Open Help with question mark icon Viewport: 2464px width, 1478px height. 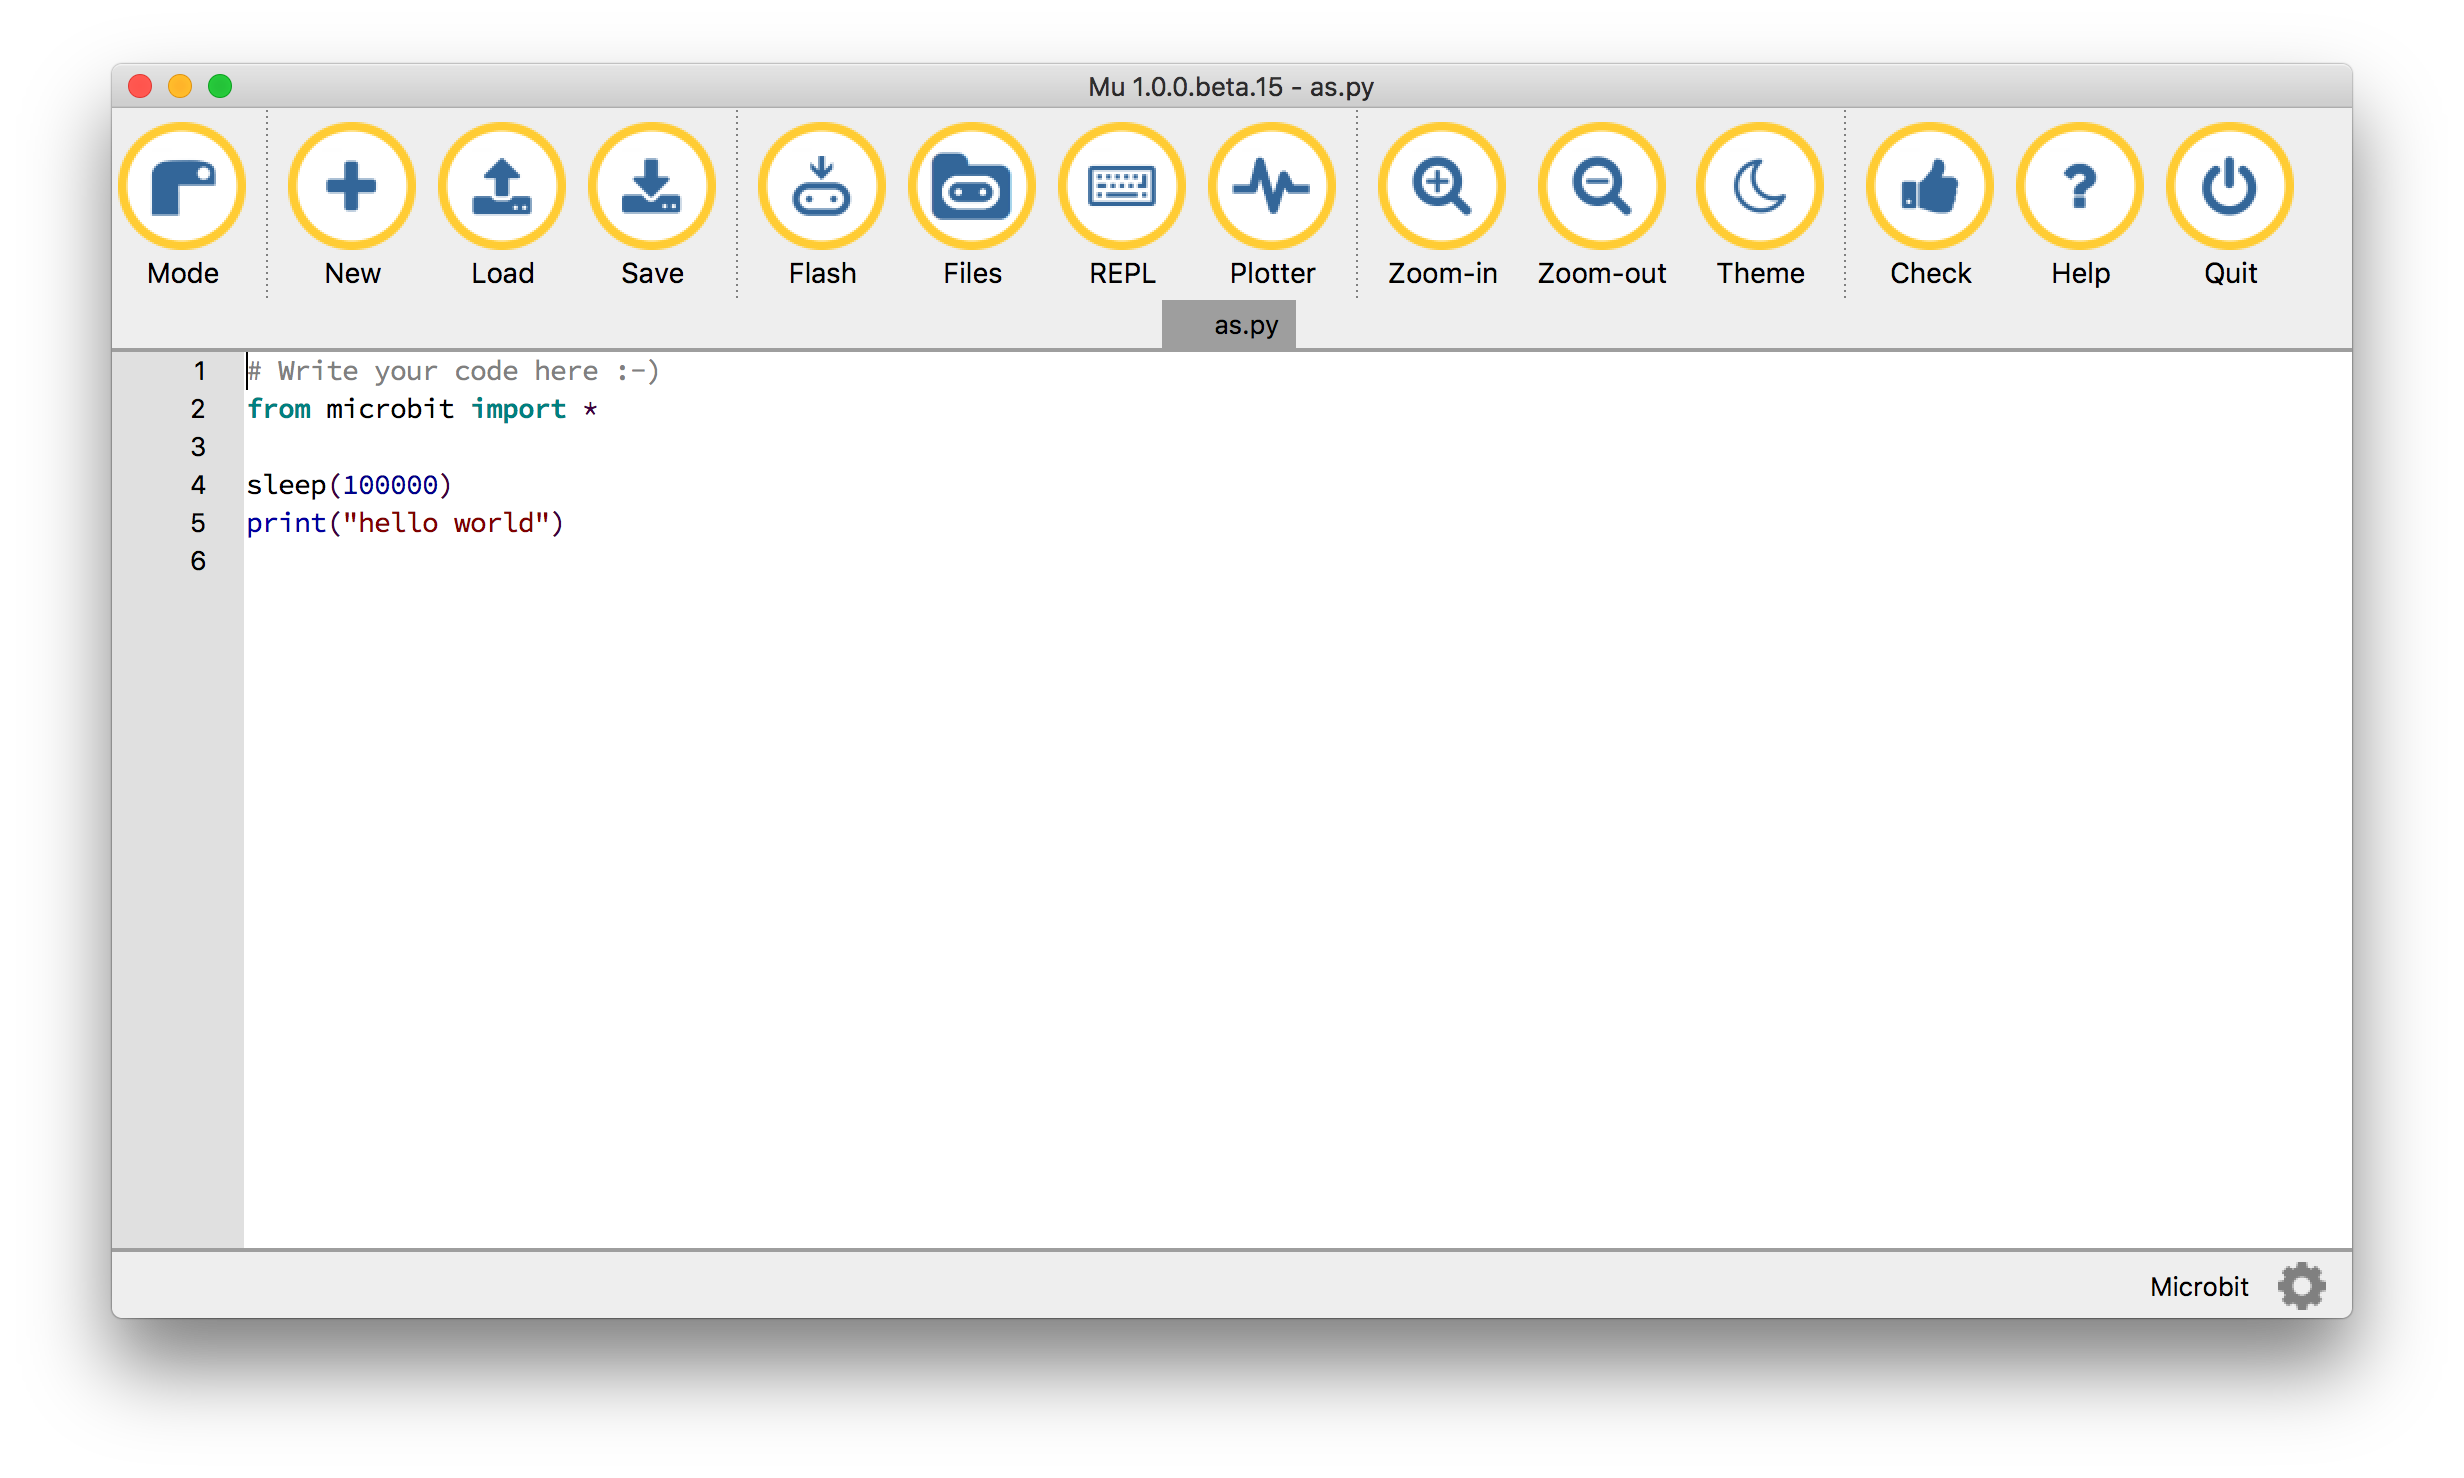tap(2080, 187)
